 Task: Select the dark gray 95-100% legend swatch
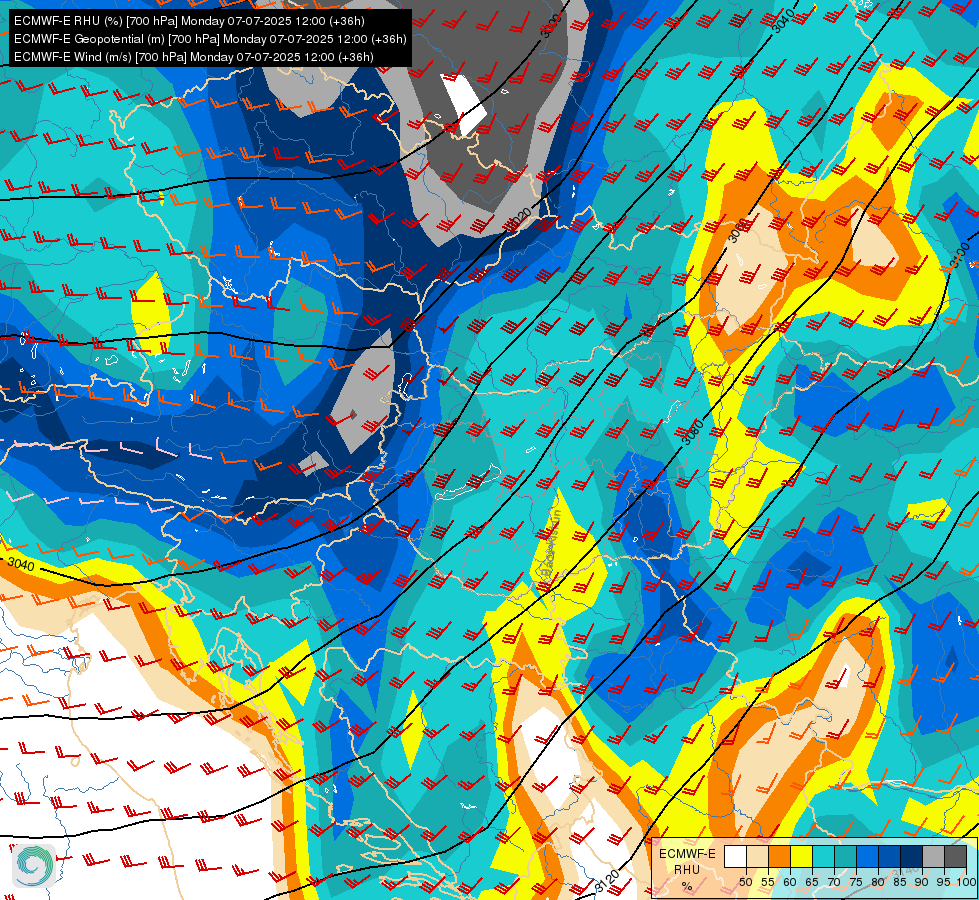955,856
